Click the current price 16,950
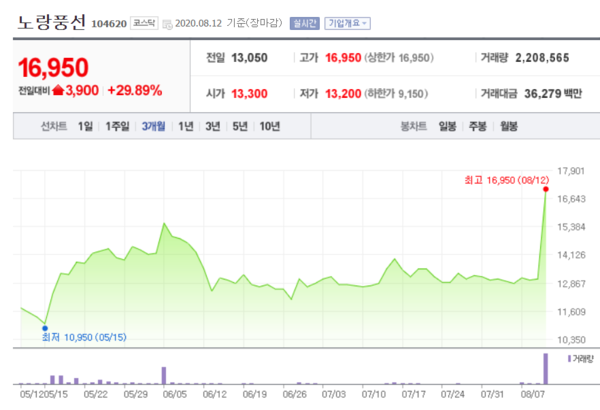Image resolution: width=600 pixels, height=410 pixels. click(x=53, y=68)
